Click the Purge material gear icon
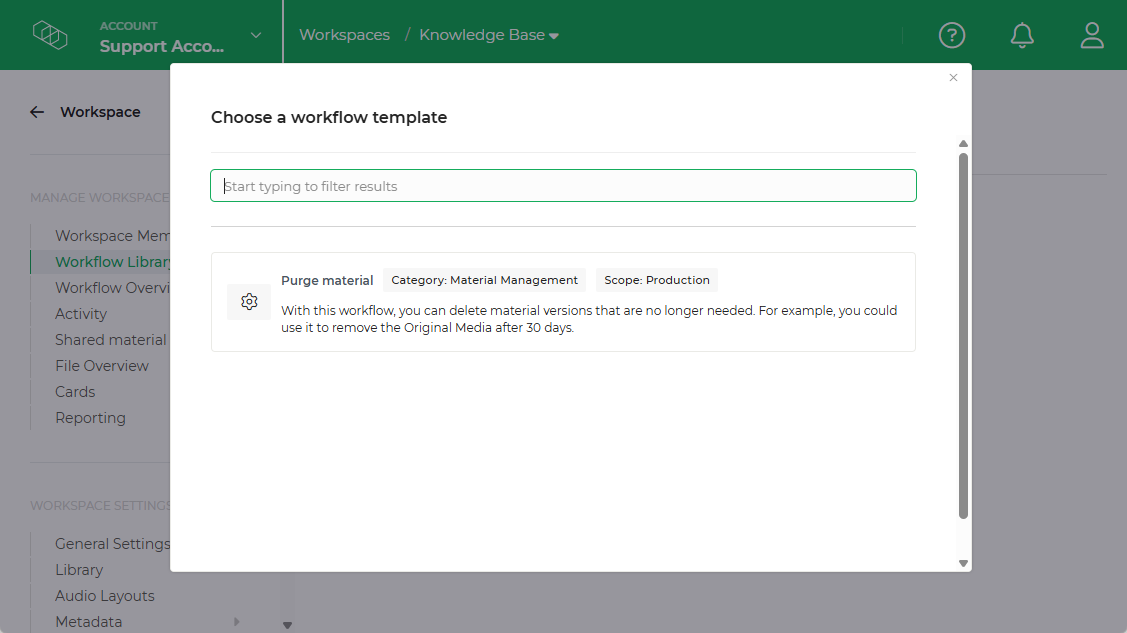 click(x=249, y=302)
